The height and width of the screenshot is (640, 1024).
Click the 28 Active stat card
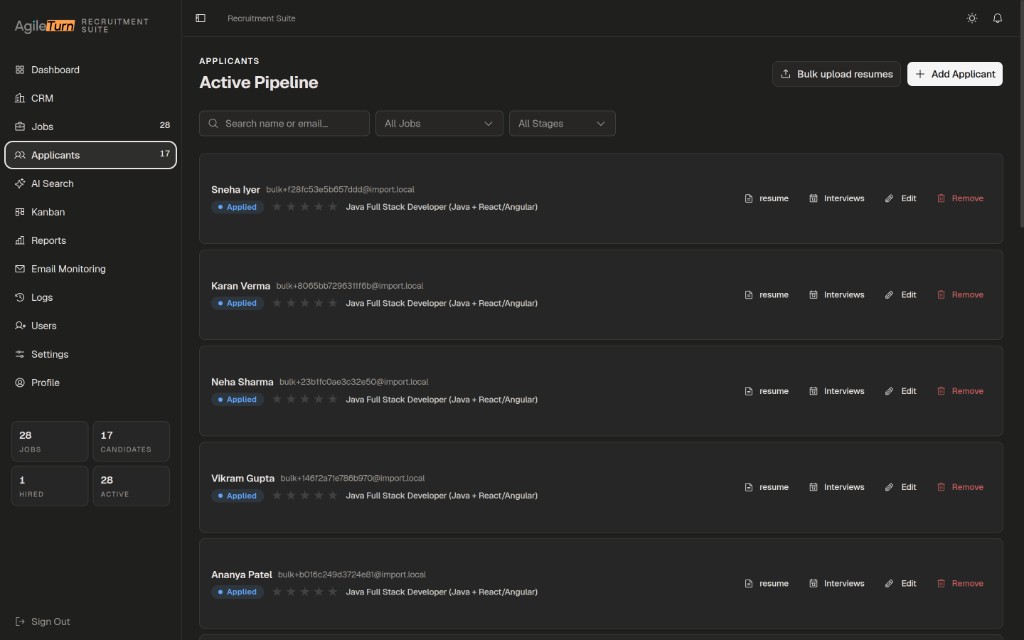(131, 486)
